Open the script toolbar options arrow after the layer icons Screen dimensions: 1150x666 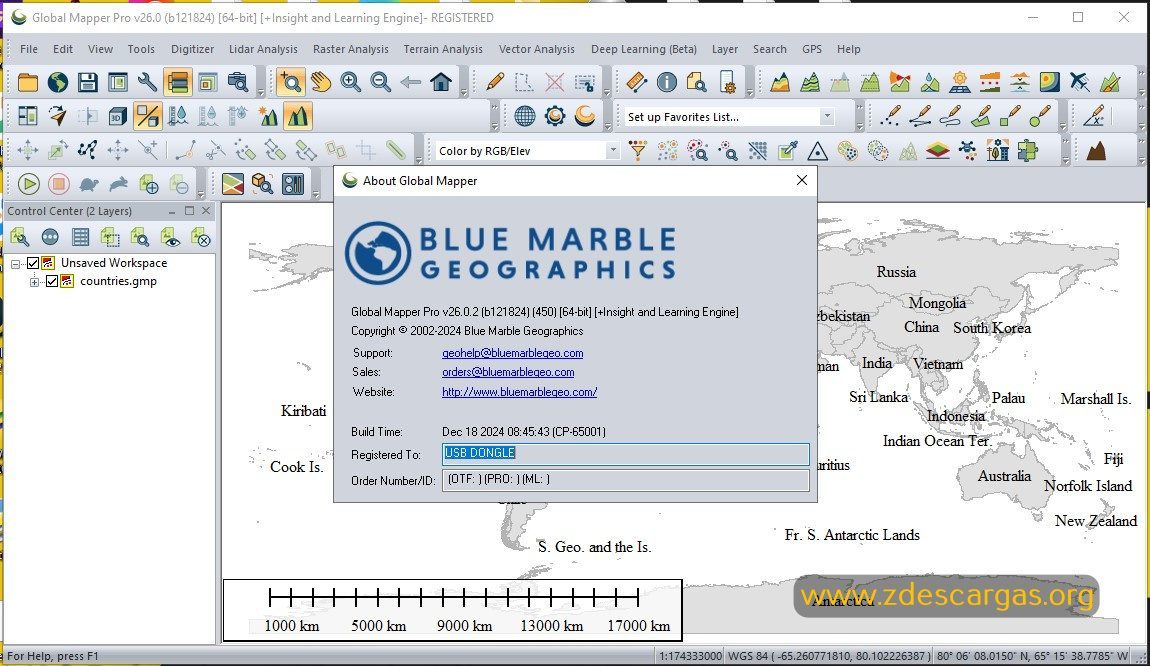click(200, 194)
